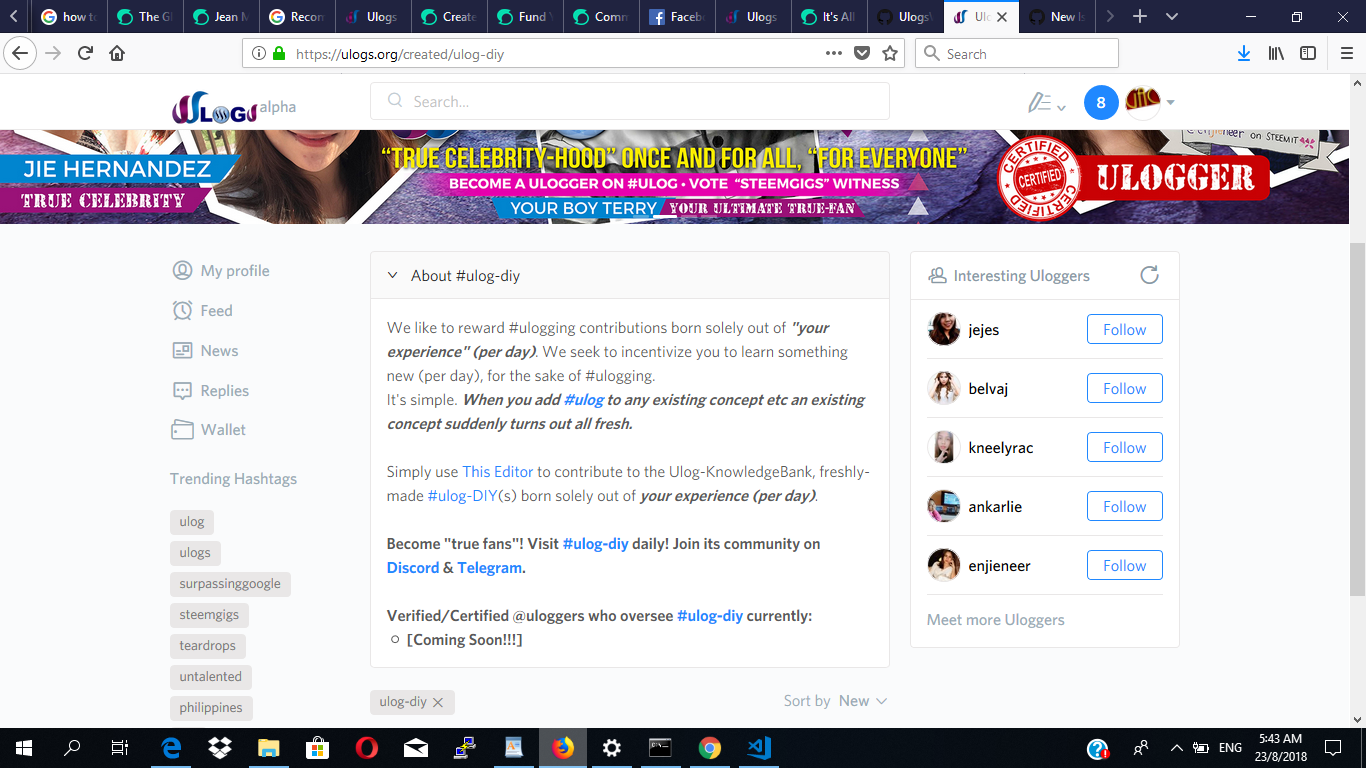The image size is (1366, 768).
Task: Open Replies in left sidebar
Action: pyautogui.click(x=210, y=391)
